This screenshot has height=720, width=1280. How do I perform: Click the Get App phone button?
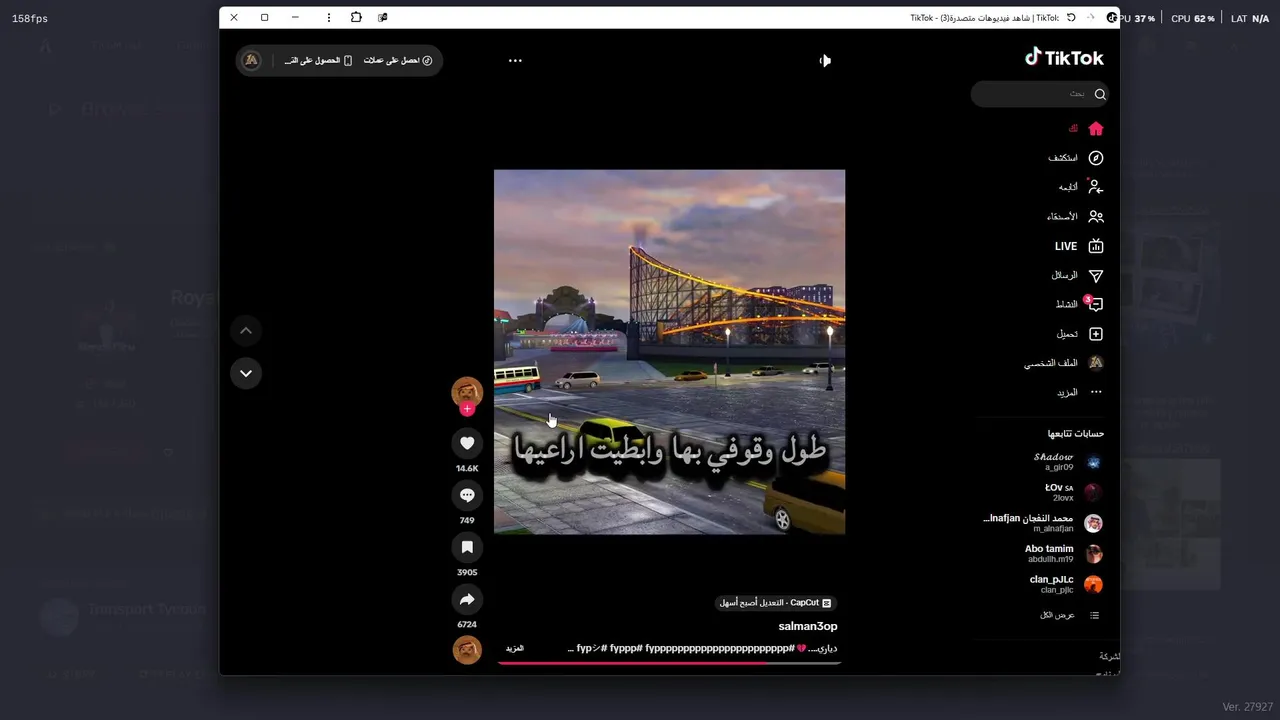[x=318, y=60]
